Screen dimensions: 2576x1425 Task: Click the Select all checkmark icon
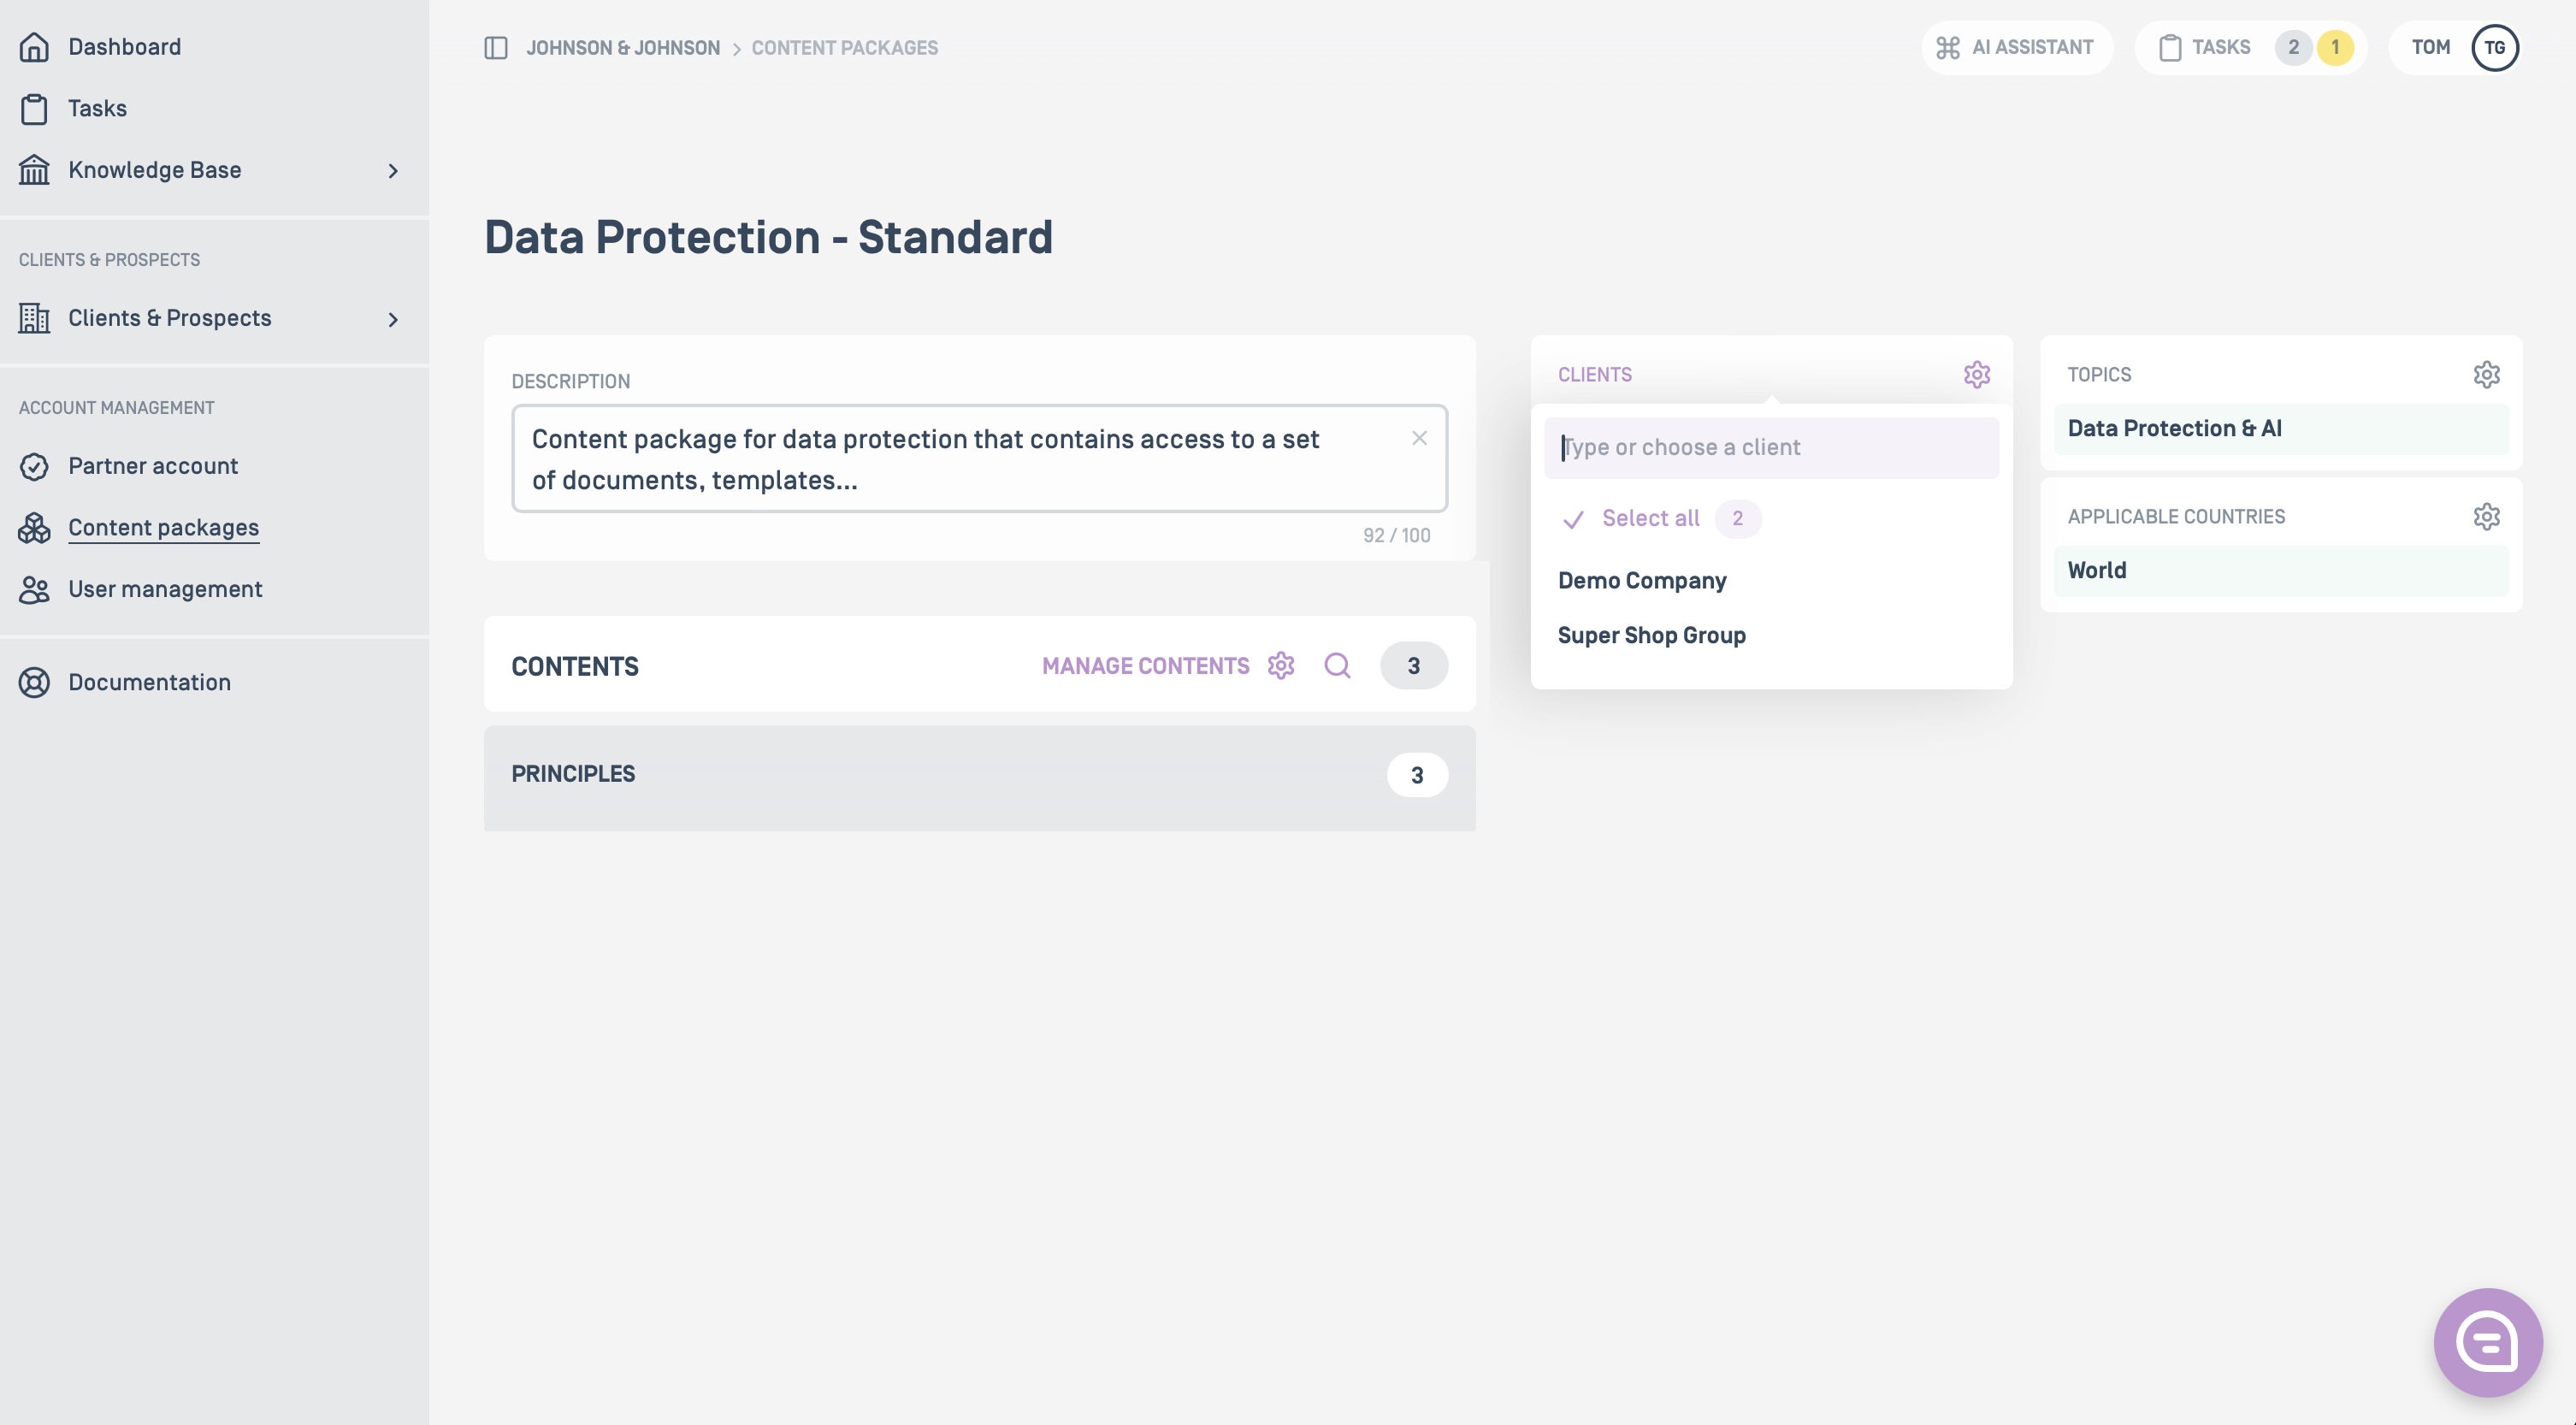(1573, 519)
